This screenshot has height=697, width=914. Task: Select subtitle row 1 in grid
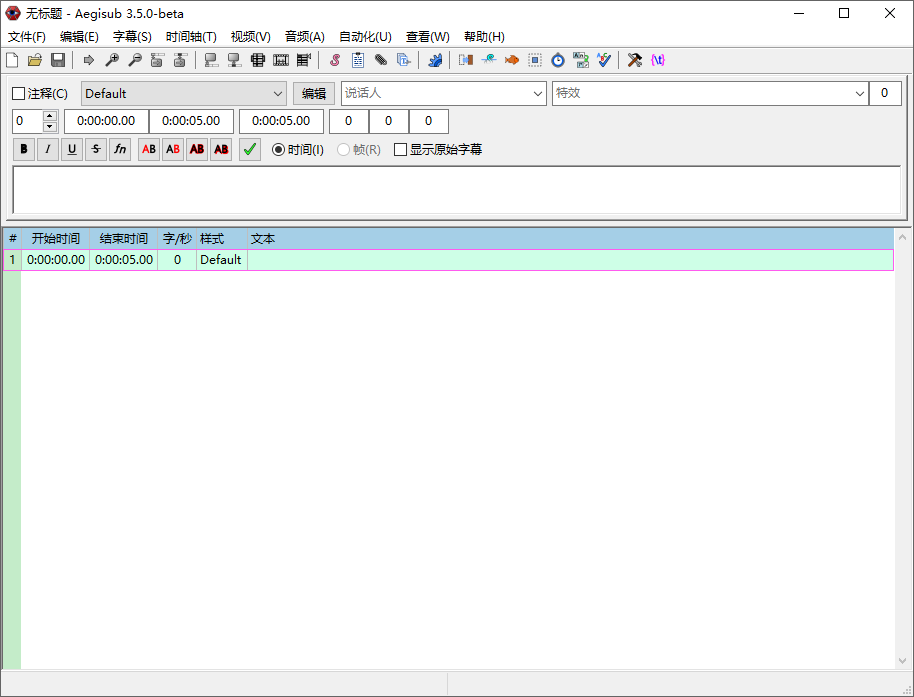pos(448,260)
